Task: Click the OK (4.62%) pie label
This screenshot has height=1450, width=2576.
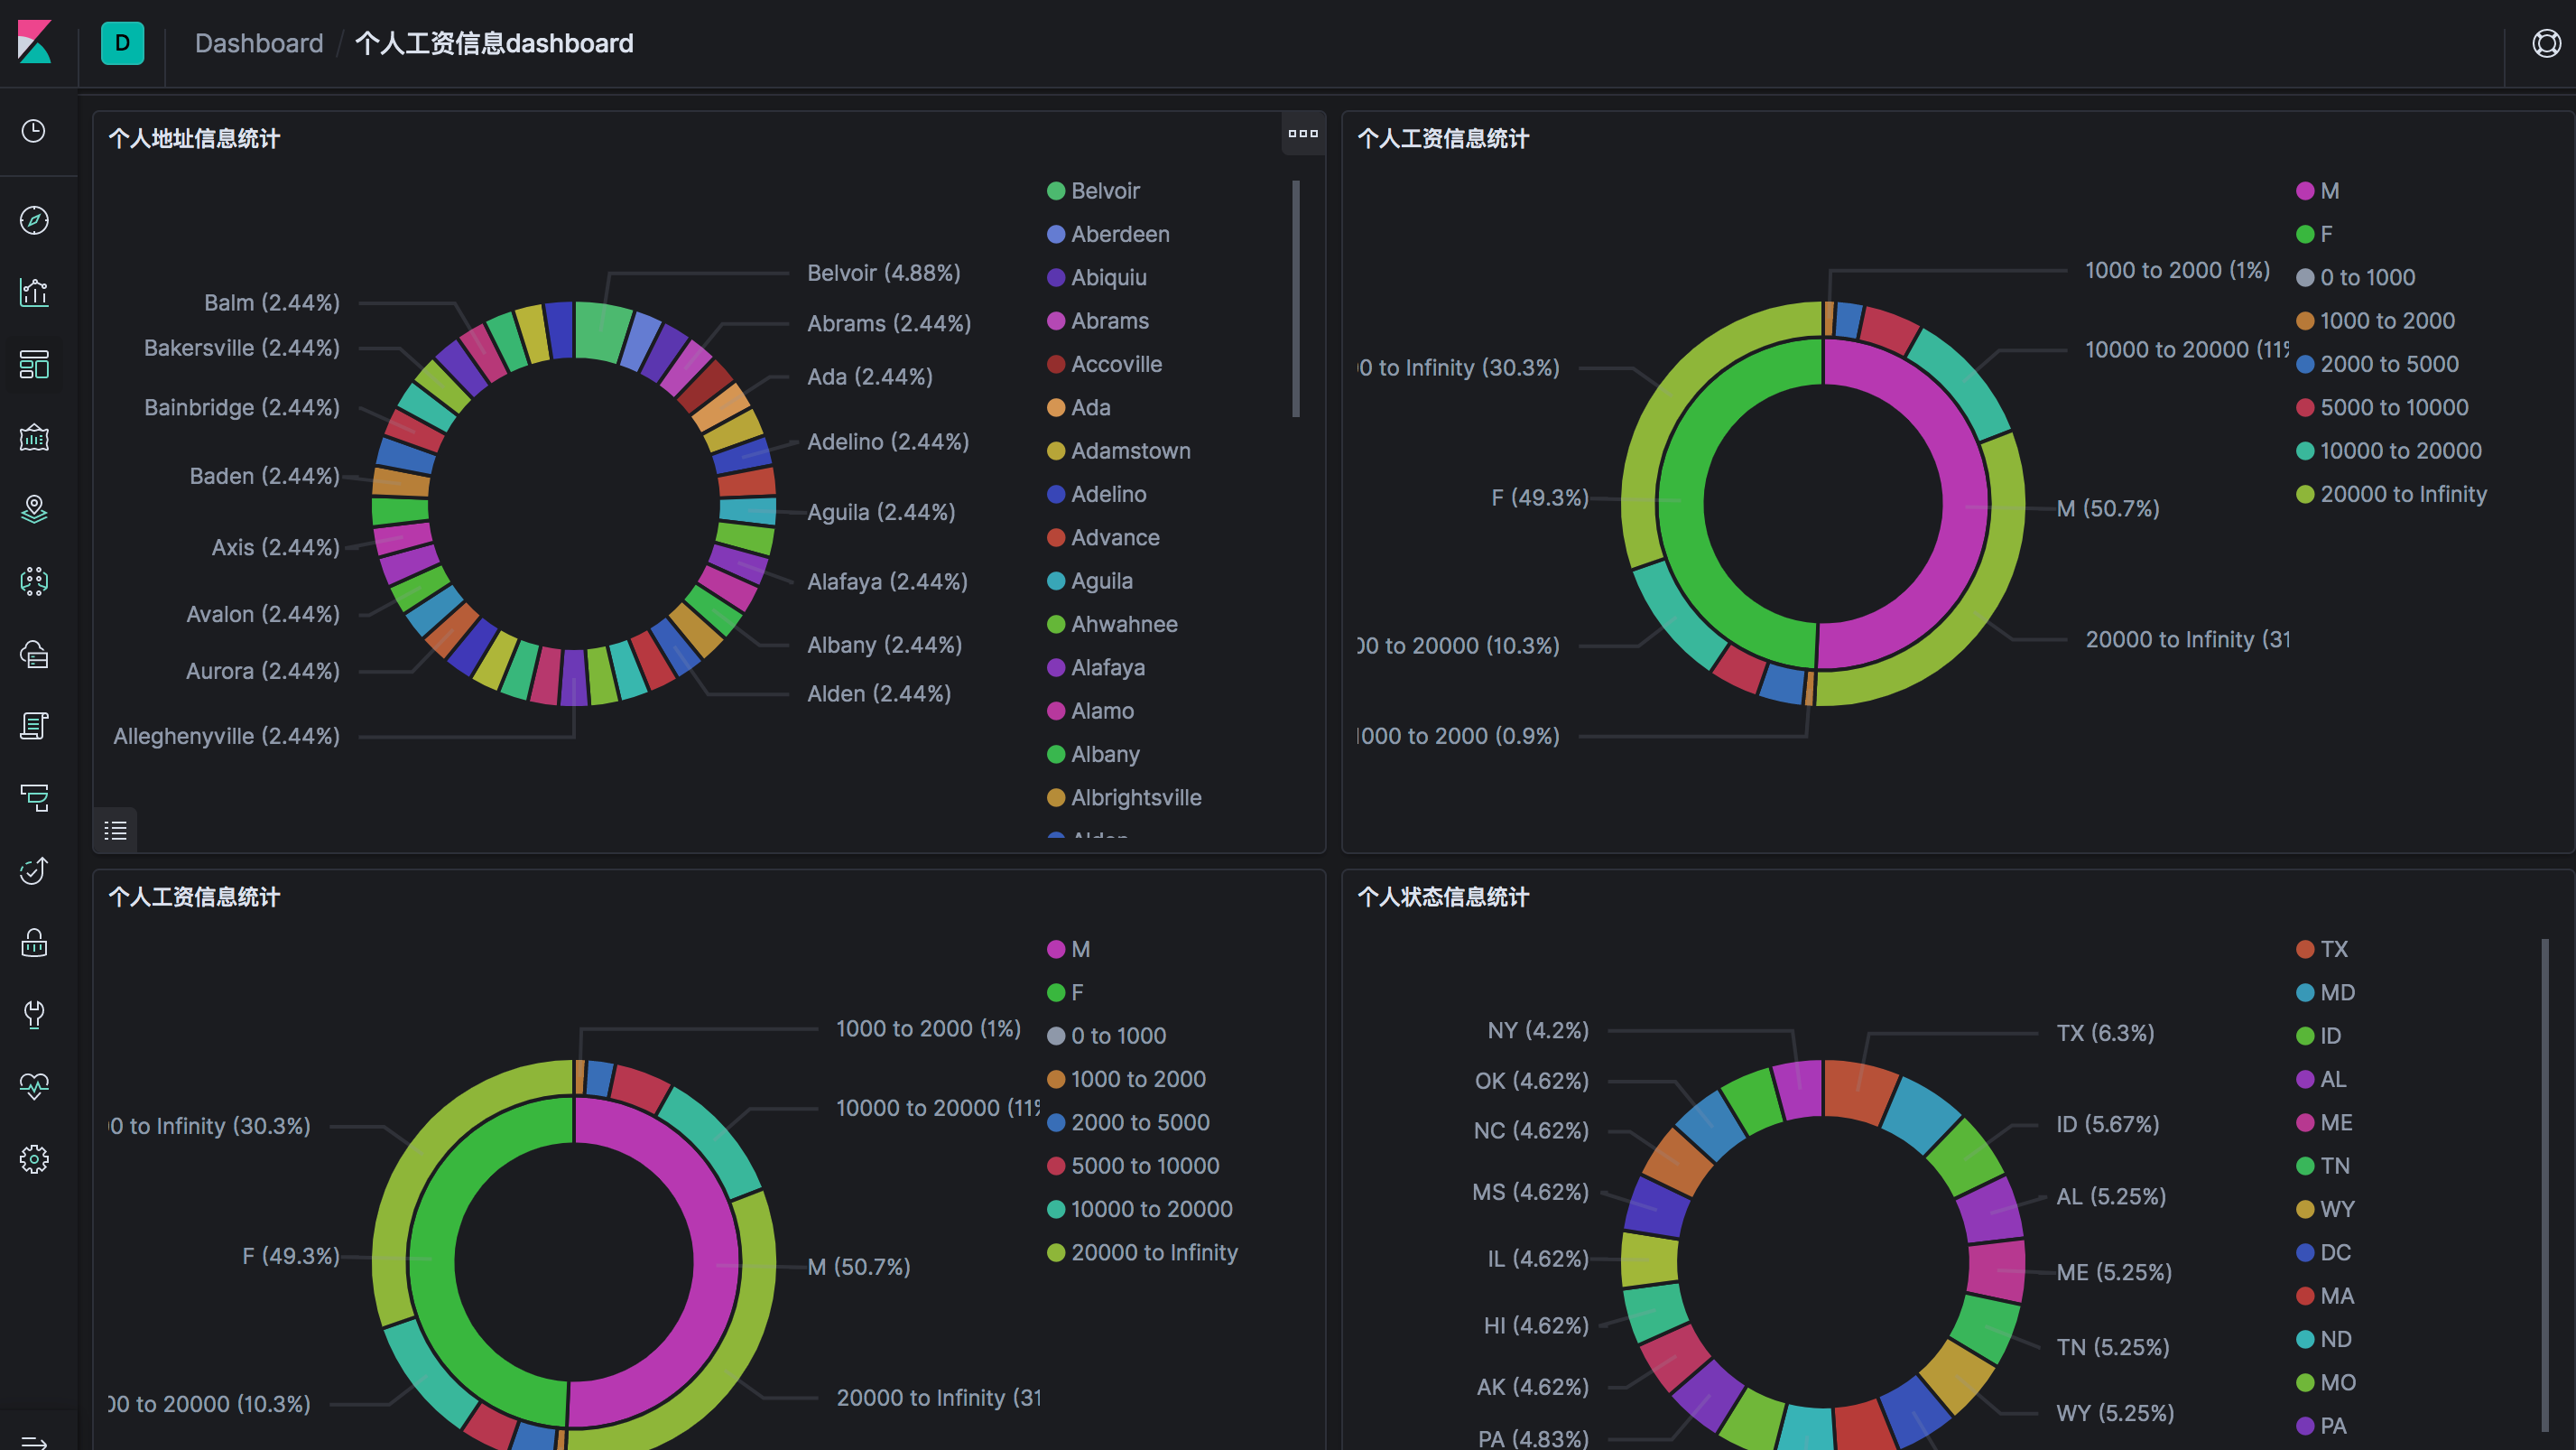Action: tap(1532, 1081)
